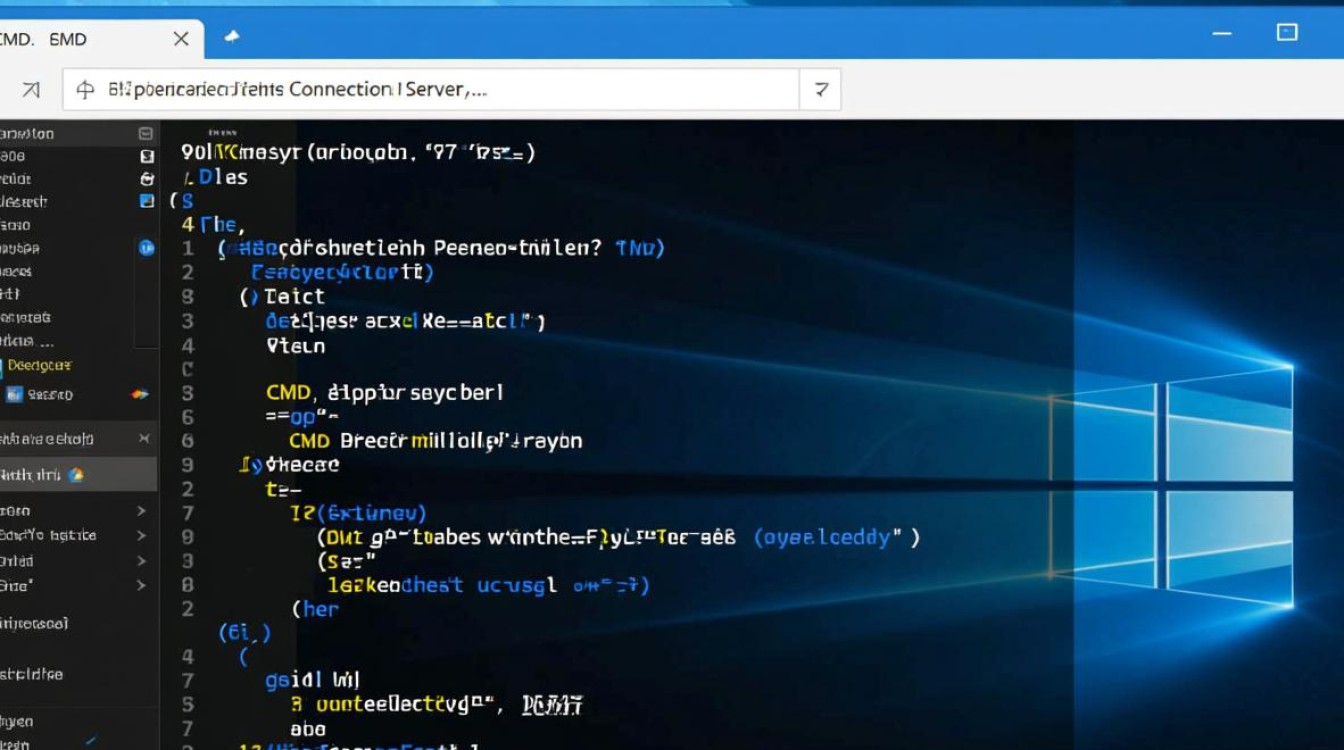Click the blue square icon in the sidebar
Viewport: 1344px width, 750px height.
click(147, 201)
